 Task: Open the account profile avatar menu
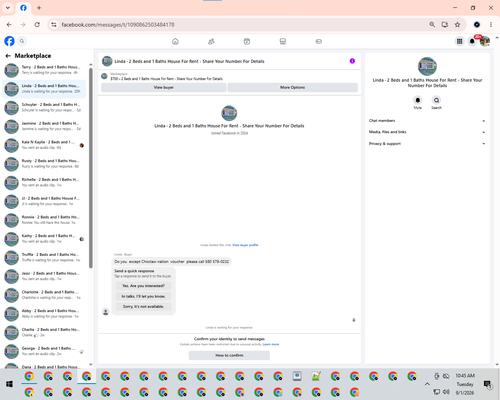485,41
